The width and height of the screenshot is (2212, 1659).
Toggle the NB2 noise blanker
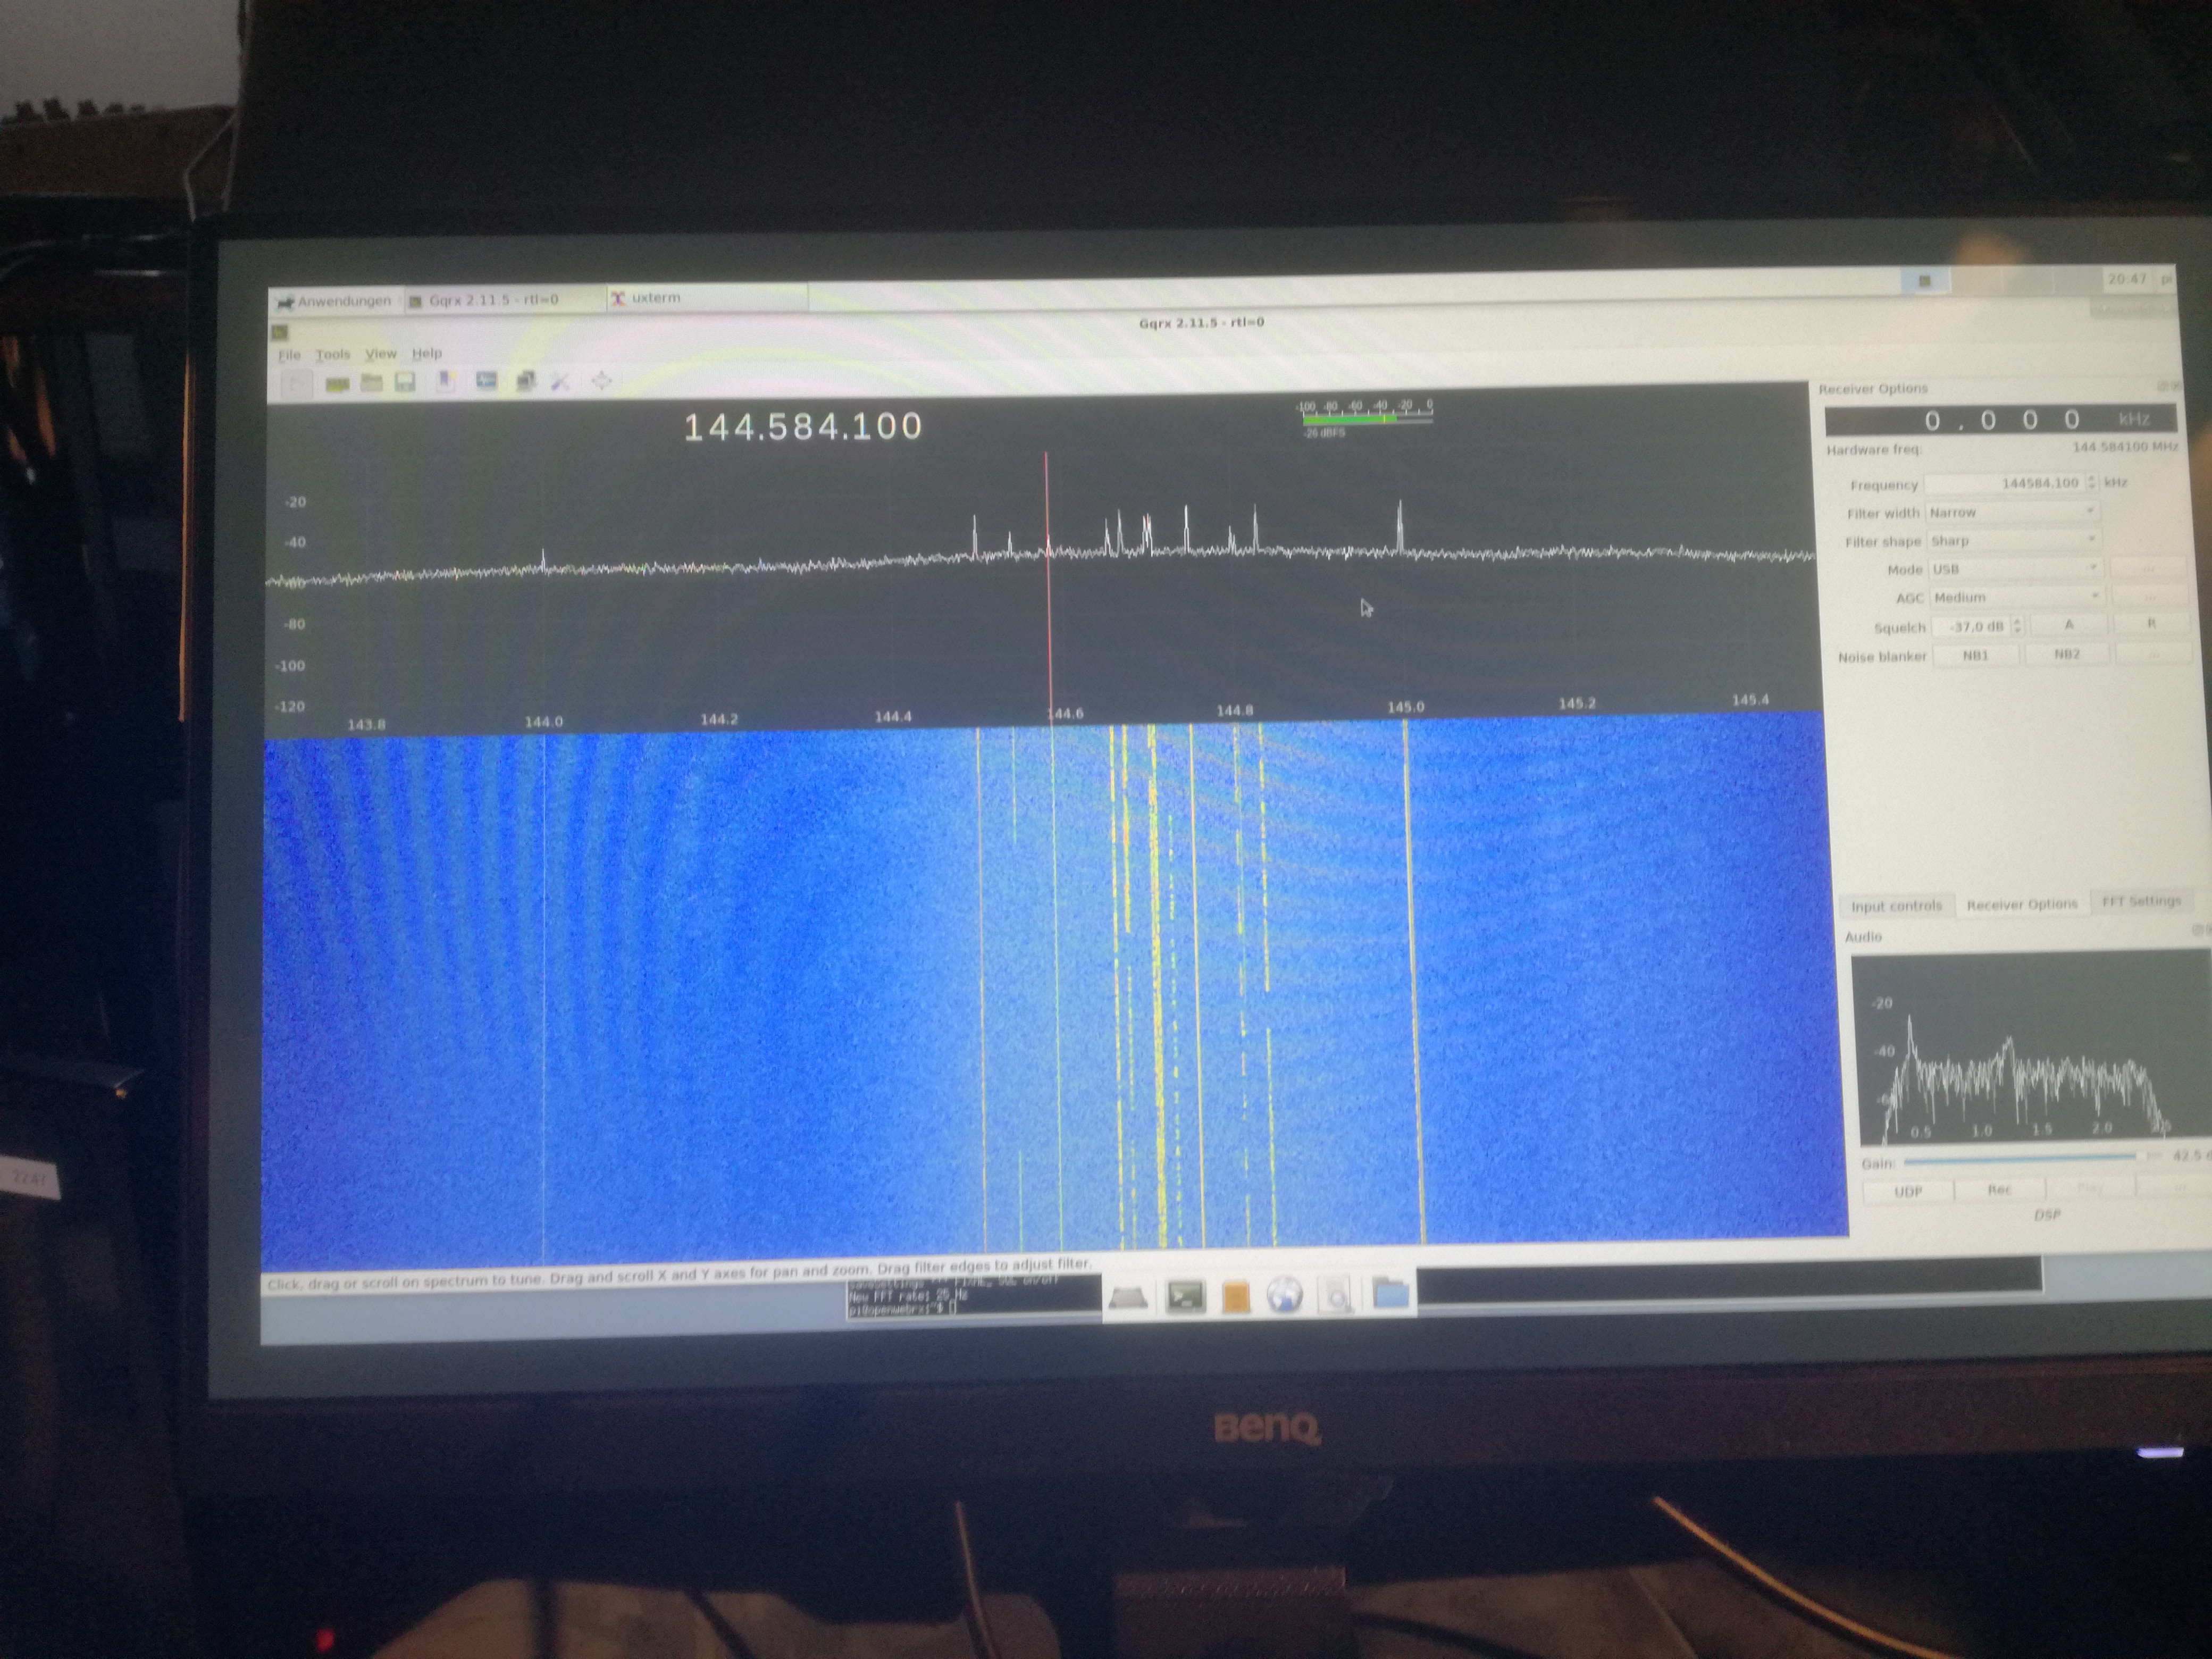(x=2066, y=654)
